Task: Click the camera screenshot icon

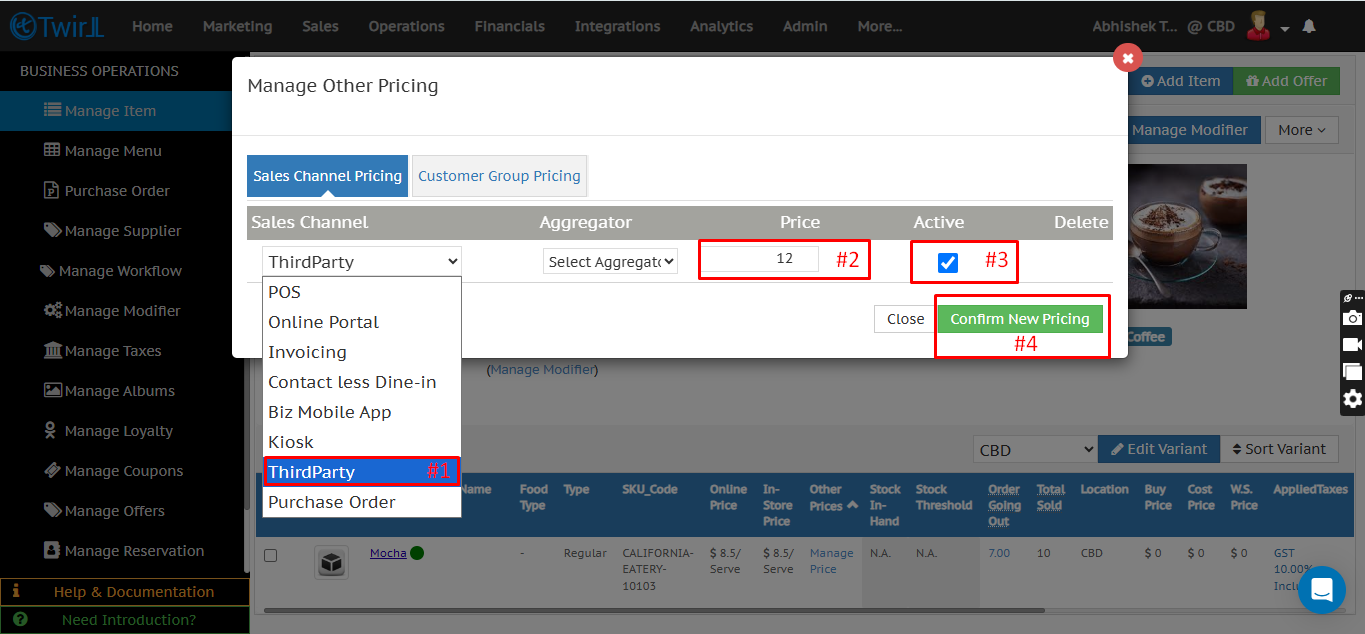Action: (1352, 318)
